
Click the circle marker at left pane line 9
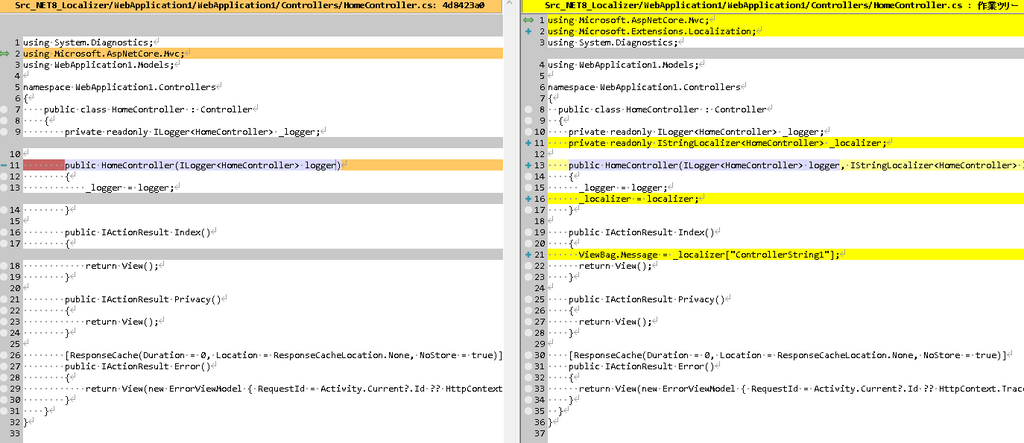[x=5, y=131]
